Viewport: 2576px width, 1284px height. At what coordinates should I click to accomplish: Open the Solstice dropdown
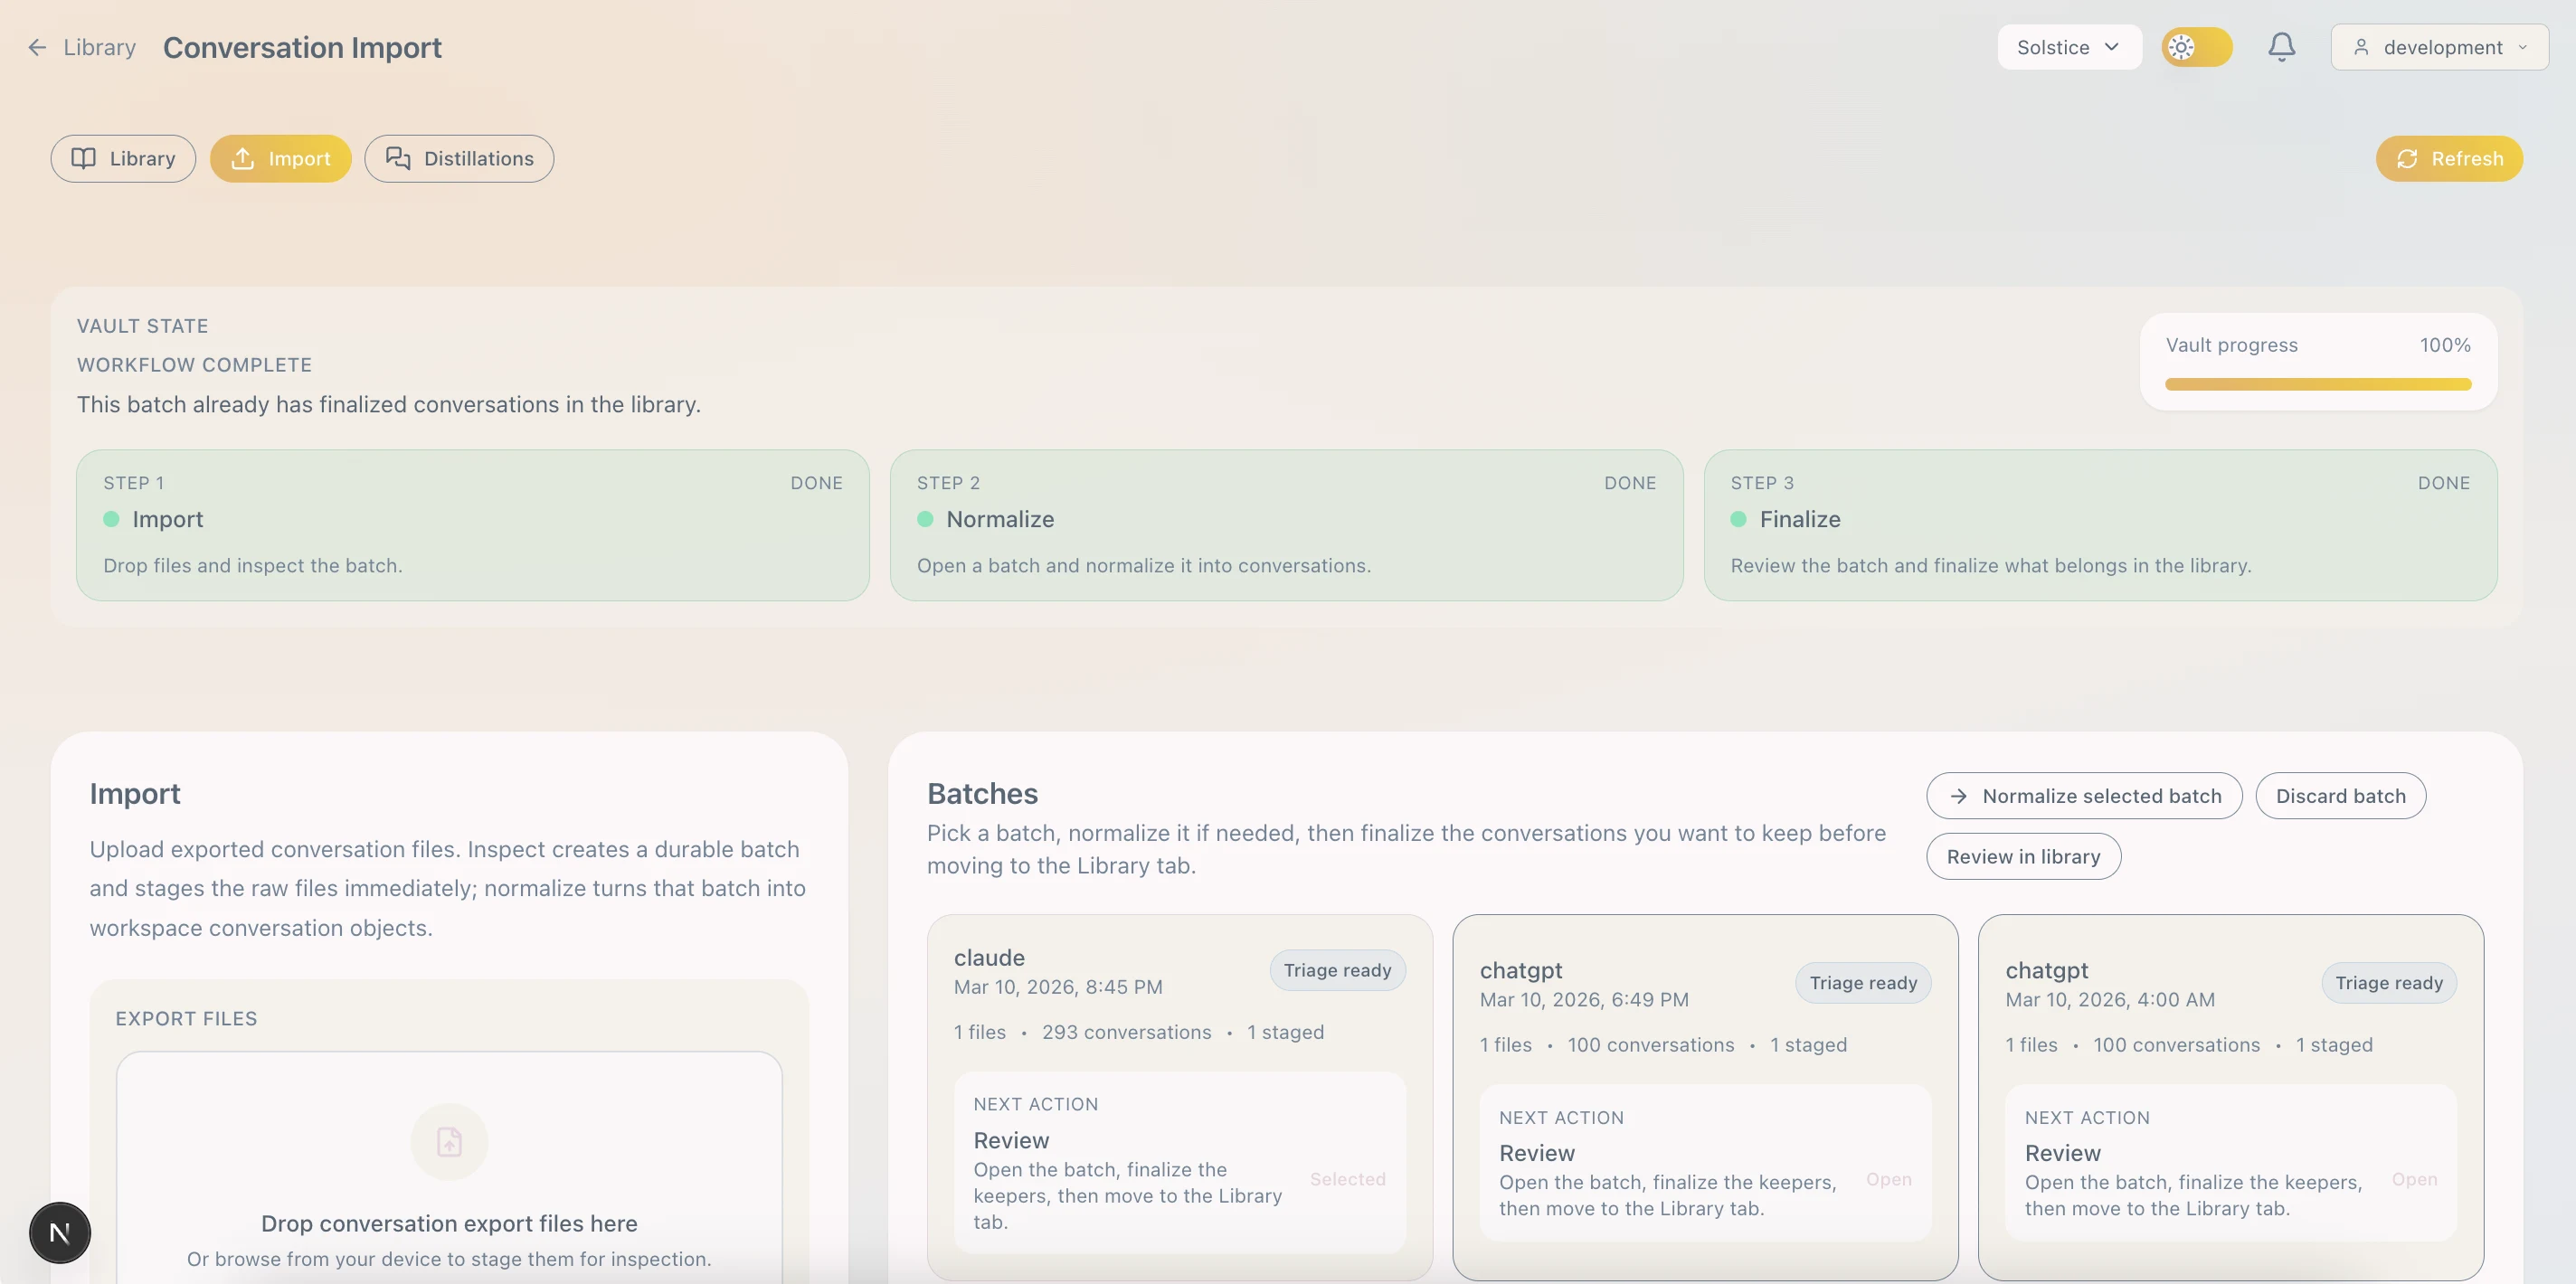(2068, 46)
